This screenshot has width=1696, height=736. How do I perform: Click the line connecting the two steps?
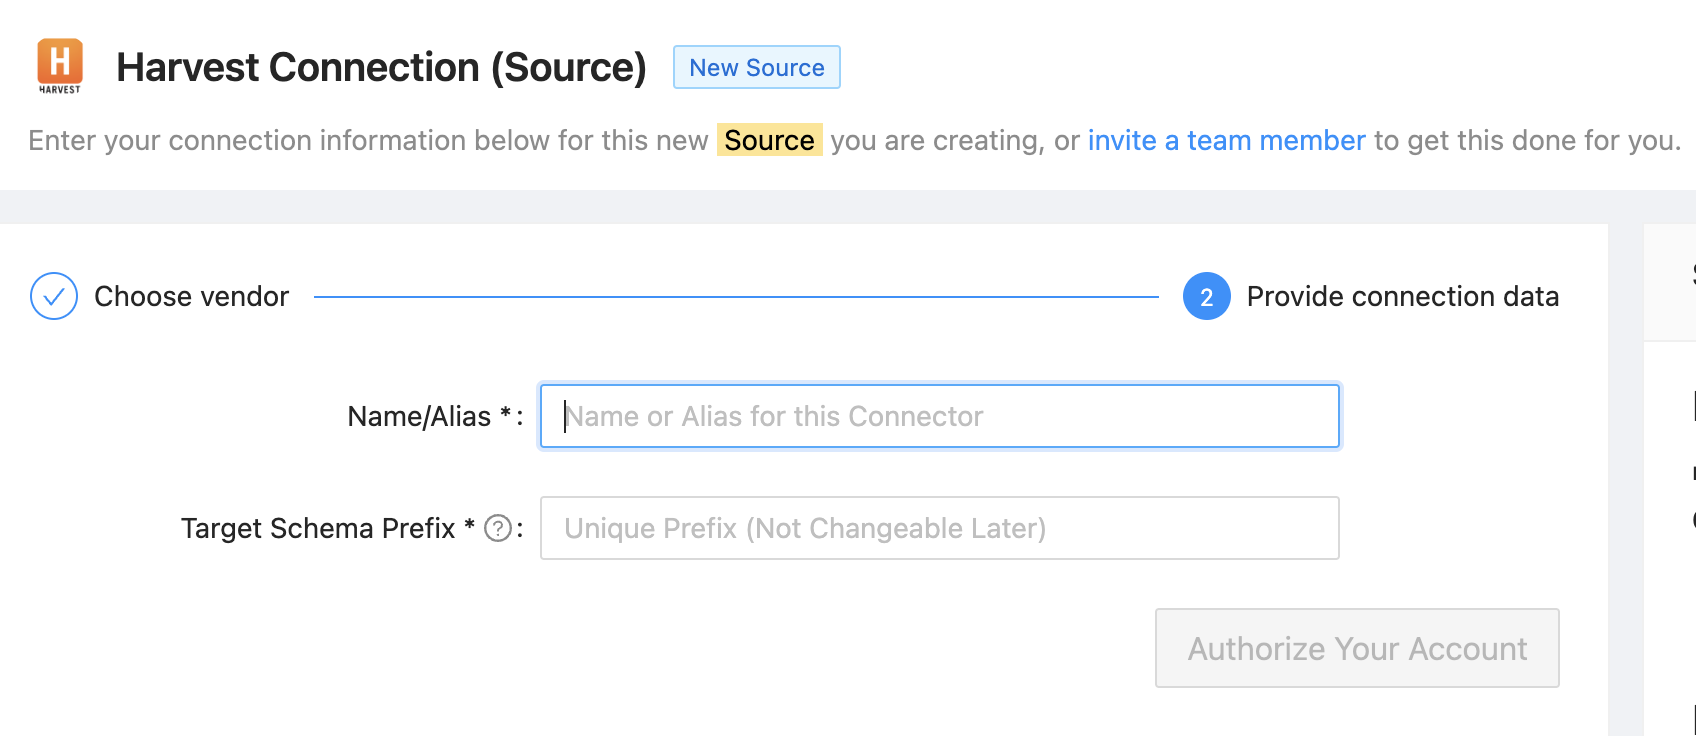coord(735,297)
